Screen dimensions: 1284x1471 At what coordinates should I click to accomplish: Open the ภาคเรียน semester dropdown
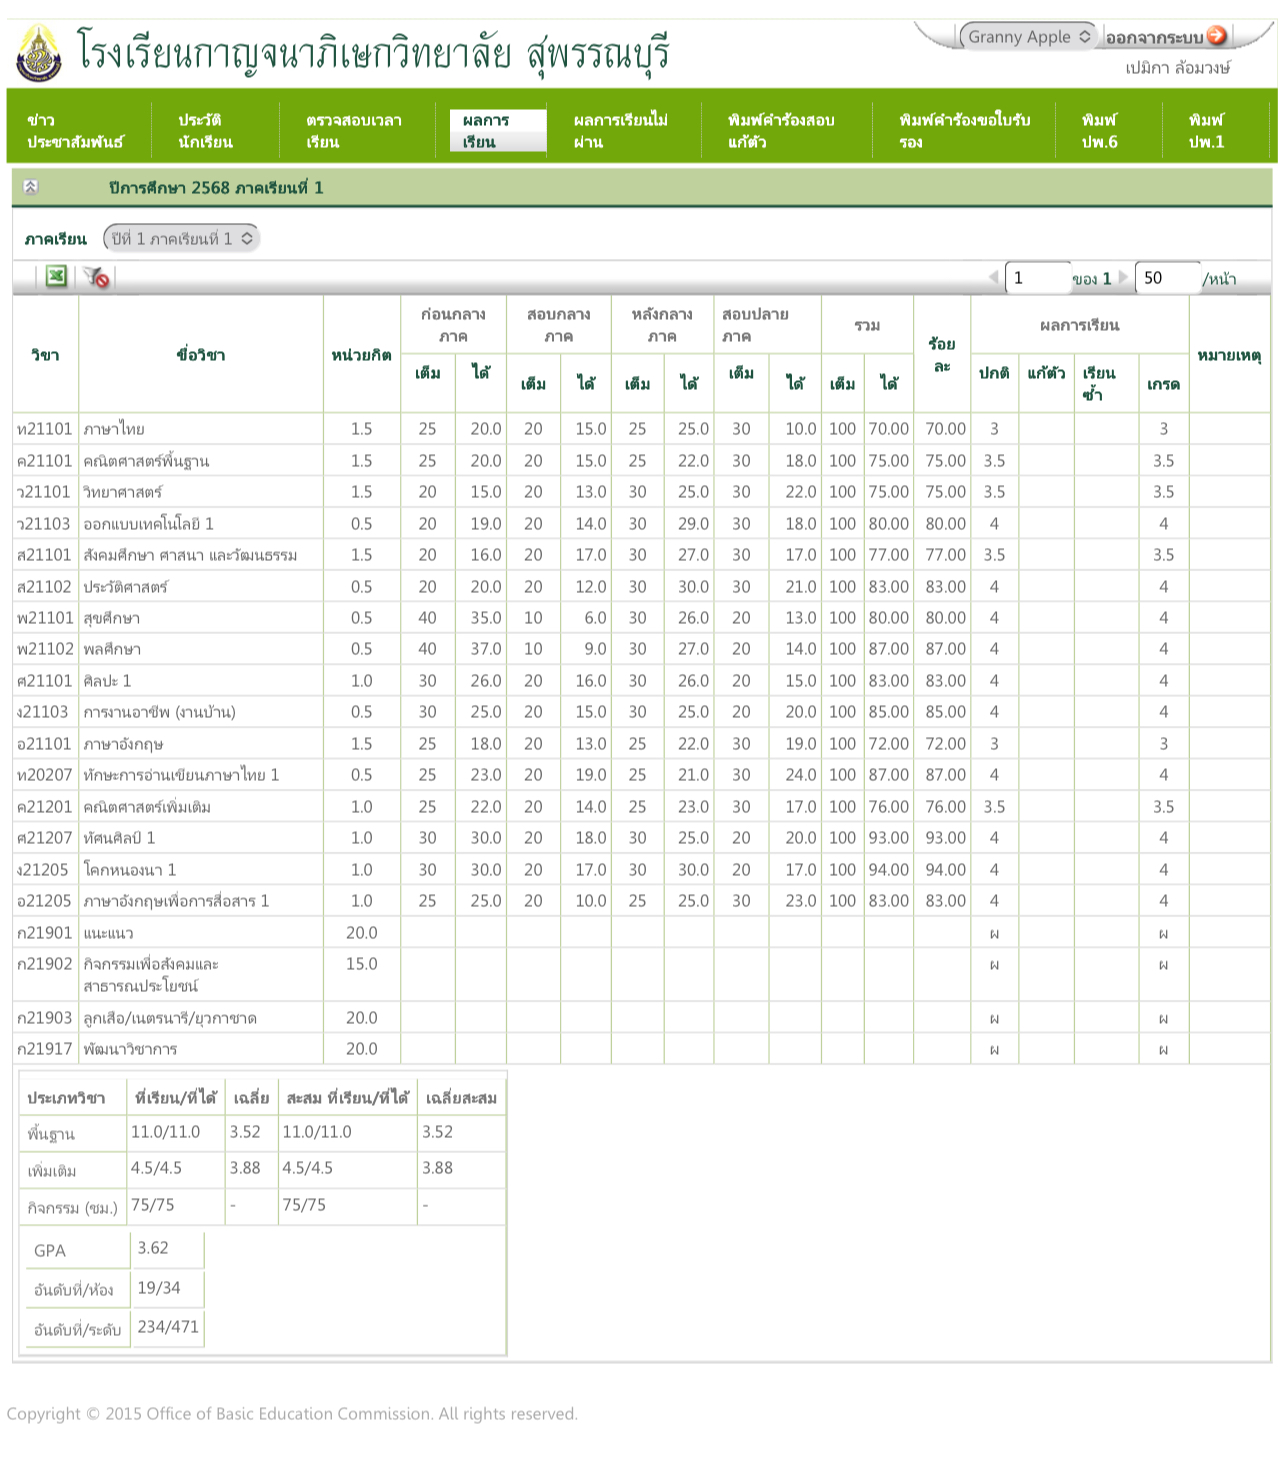pyautogui.click(x=181, y=239)
